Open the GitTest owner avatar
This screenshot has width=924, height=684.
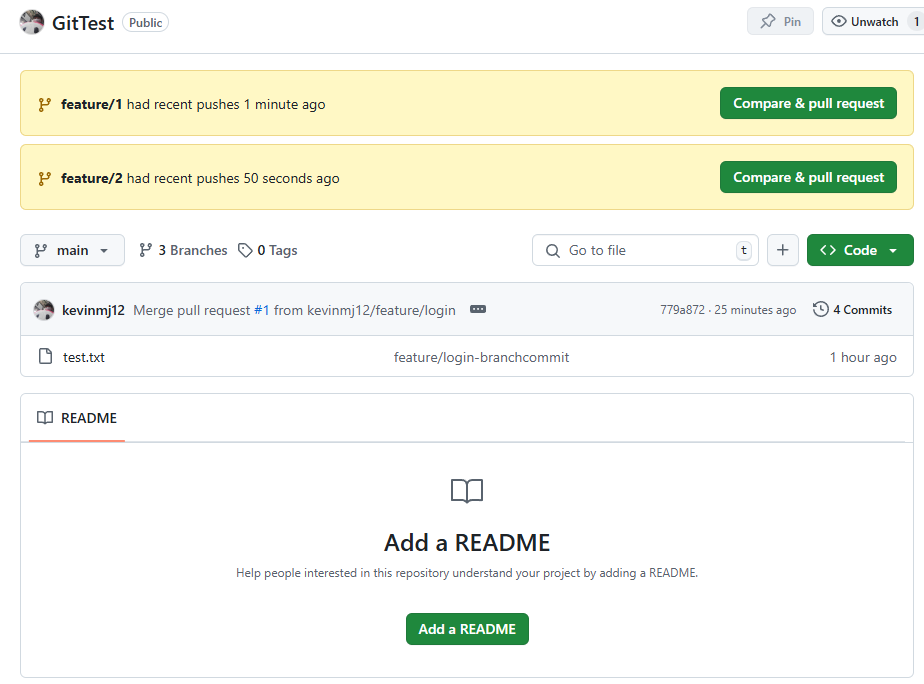pos(32,22)
